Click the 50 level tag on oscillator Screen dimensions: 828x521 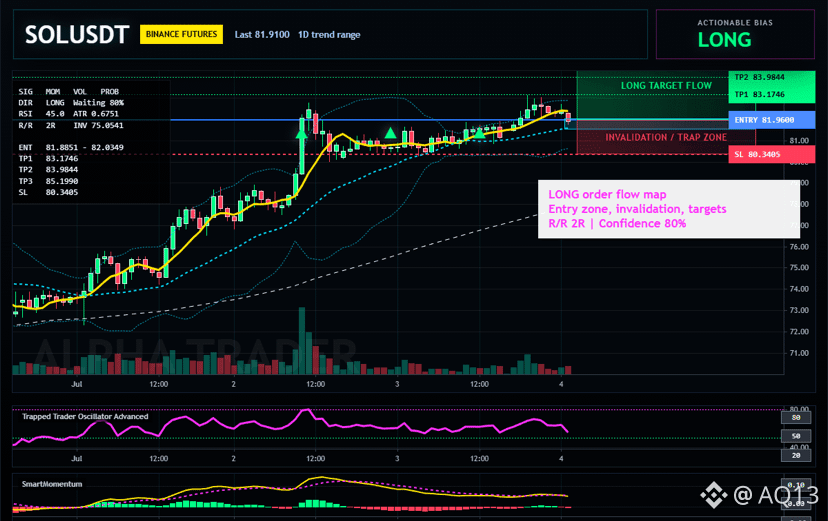(x=796, y=436)
